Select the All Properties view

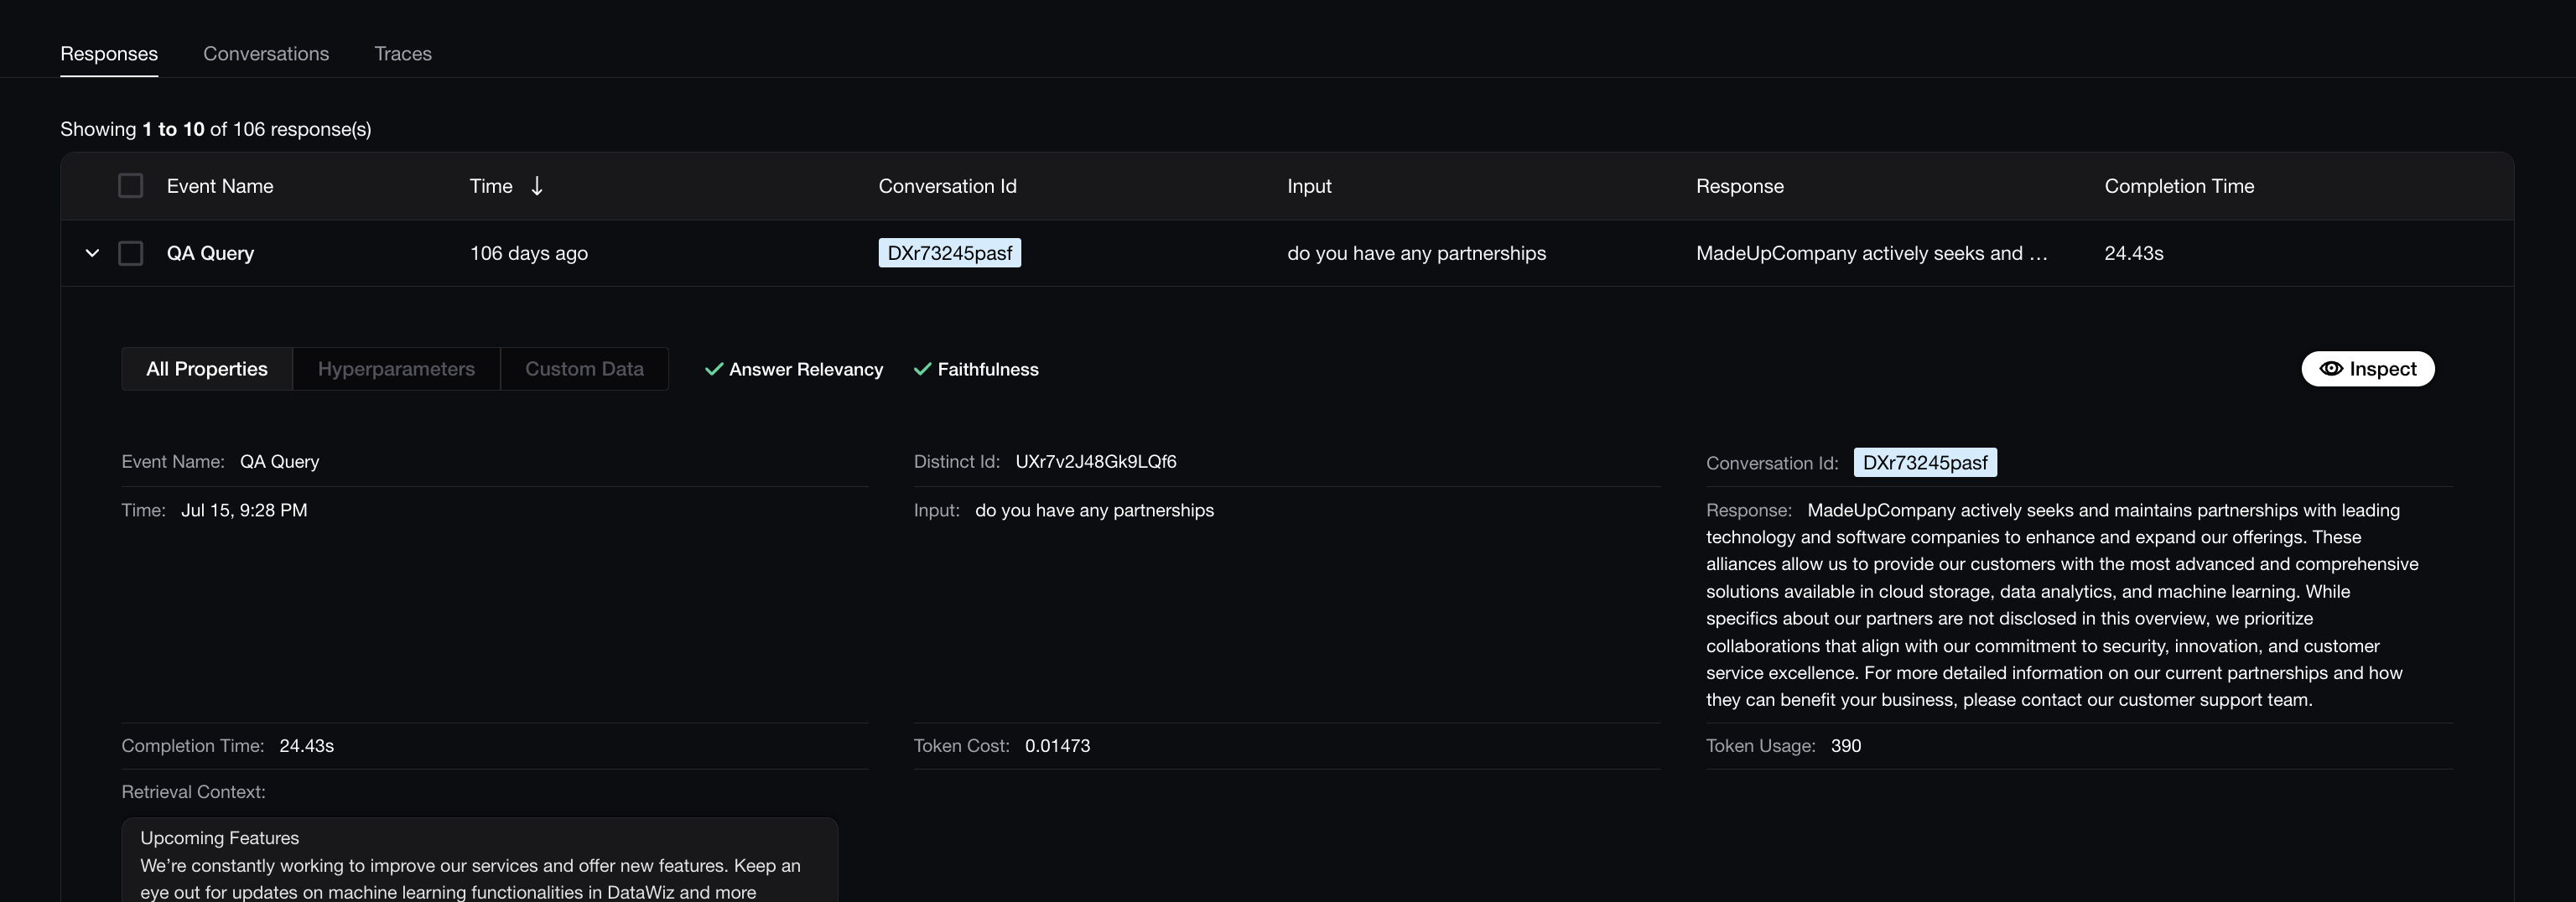(x=207, y=368)
